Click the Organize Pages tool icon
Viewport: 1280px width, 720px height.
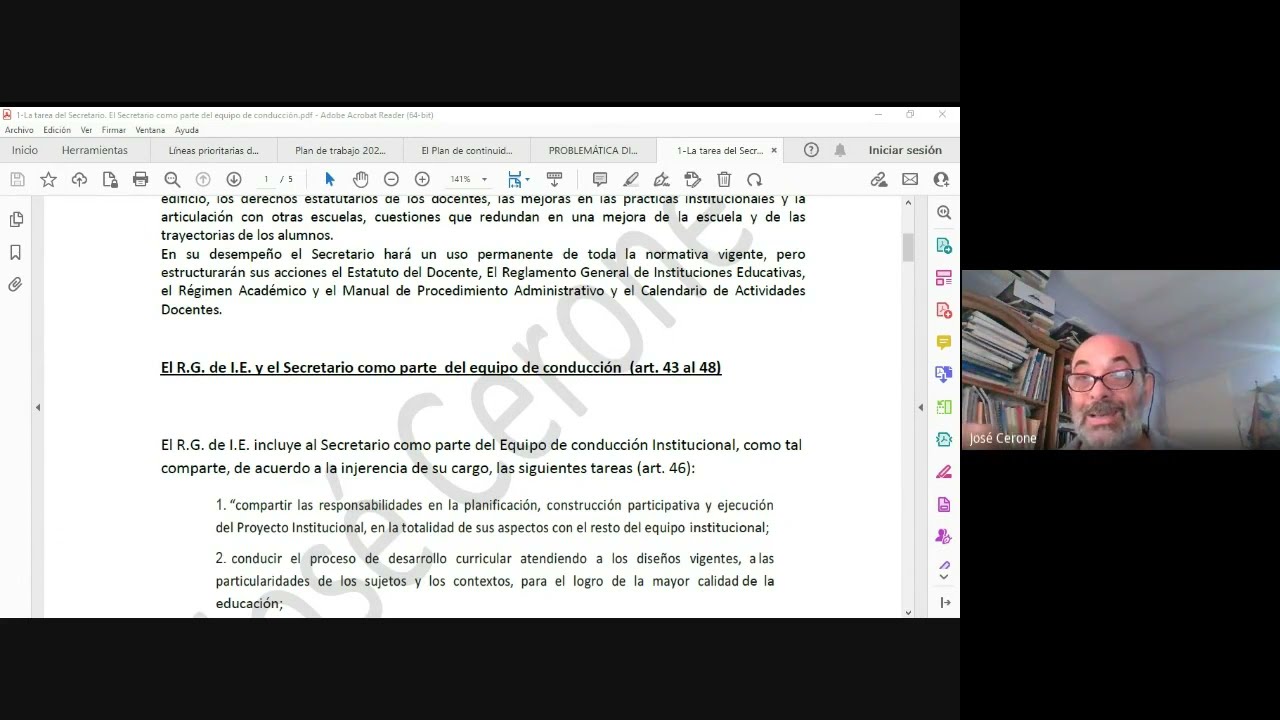tap(944, 406)
